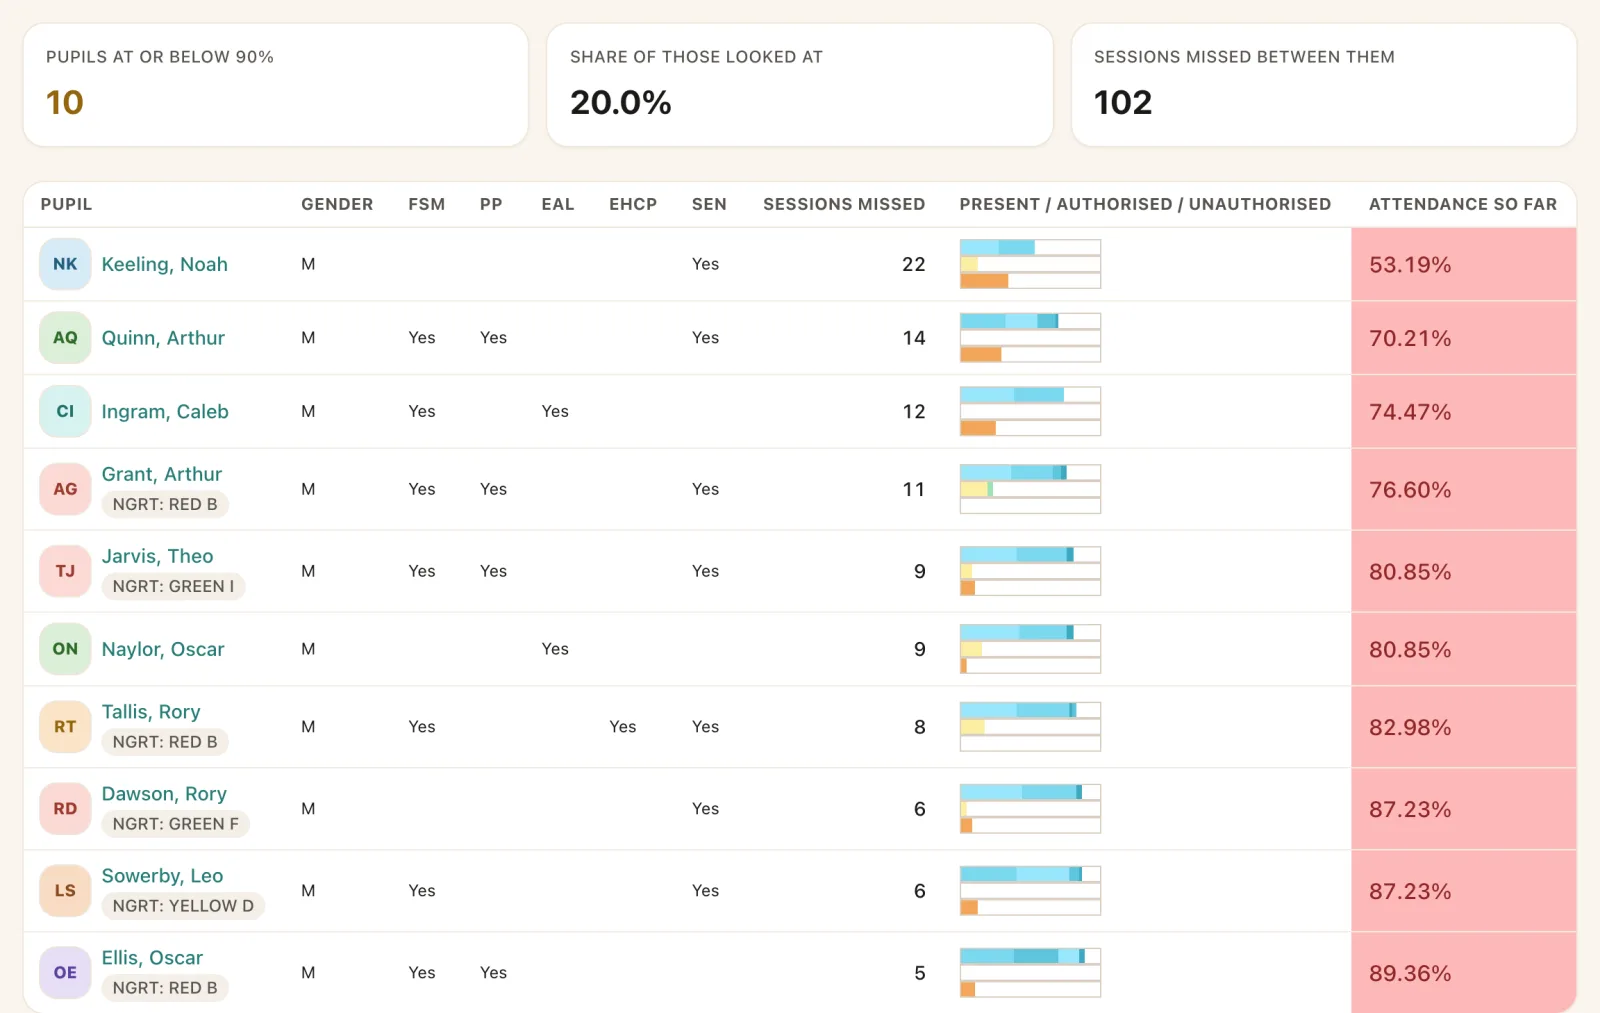Open pupil Naylor, Oscar
Screen dimensions: 1600x1013
(x=163, y=650)
